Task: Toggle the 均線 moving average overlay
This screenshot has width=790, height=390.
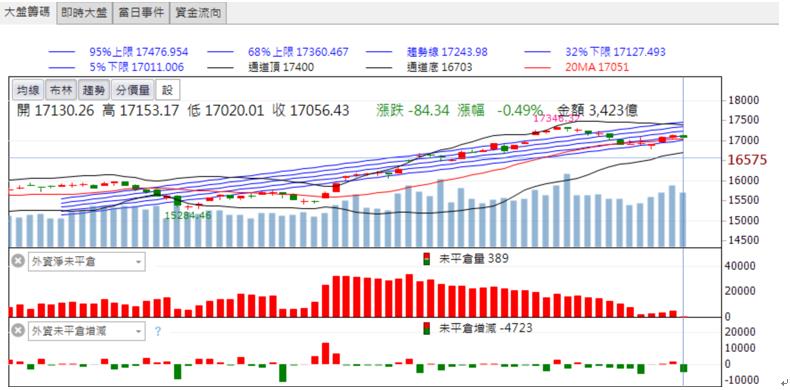Action: pyautogui.click(x=28, y=91)
